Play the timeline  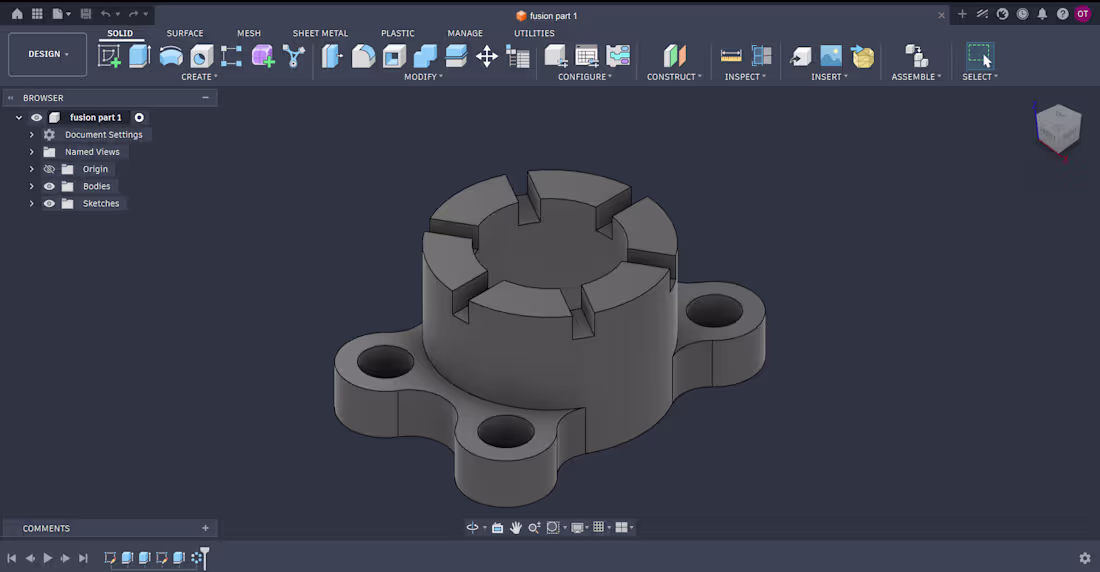coord(48,558)
